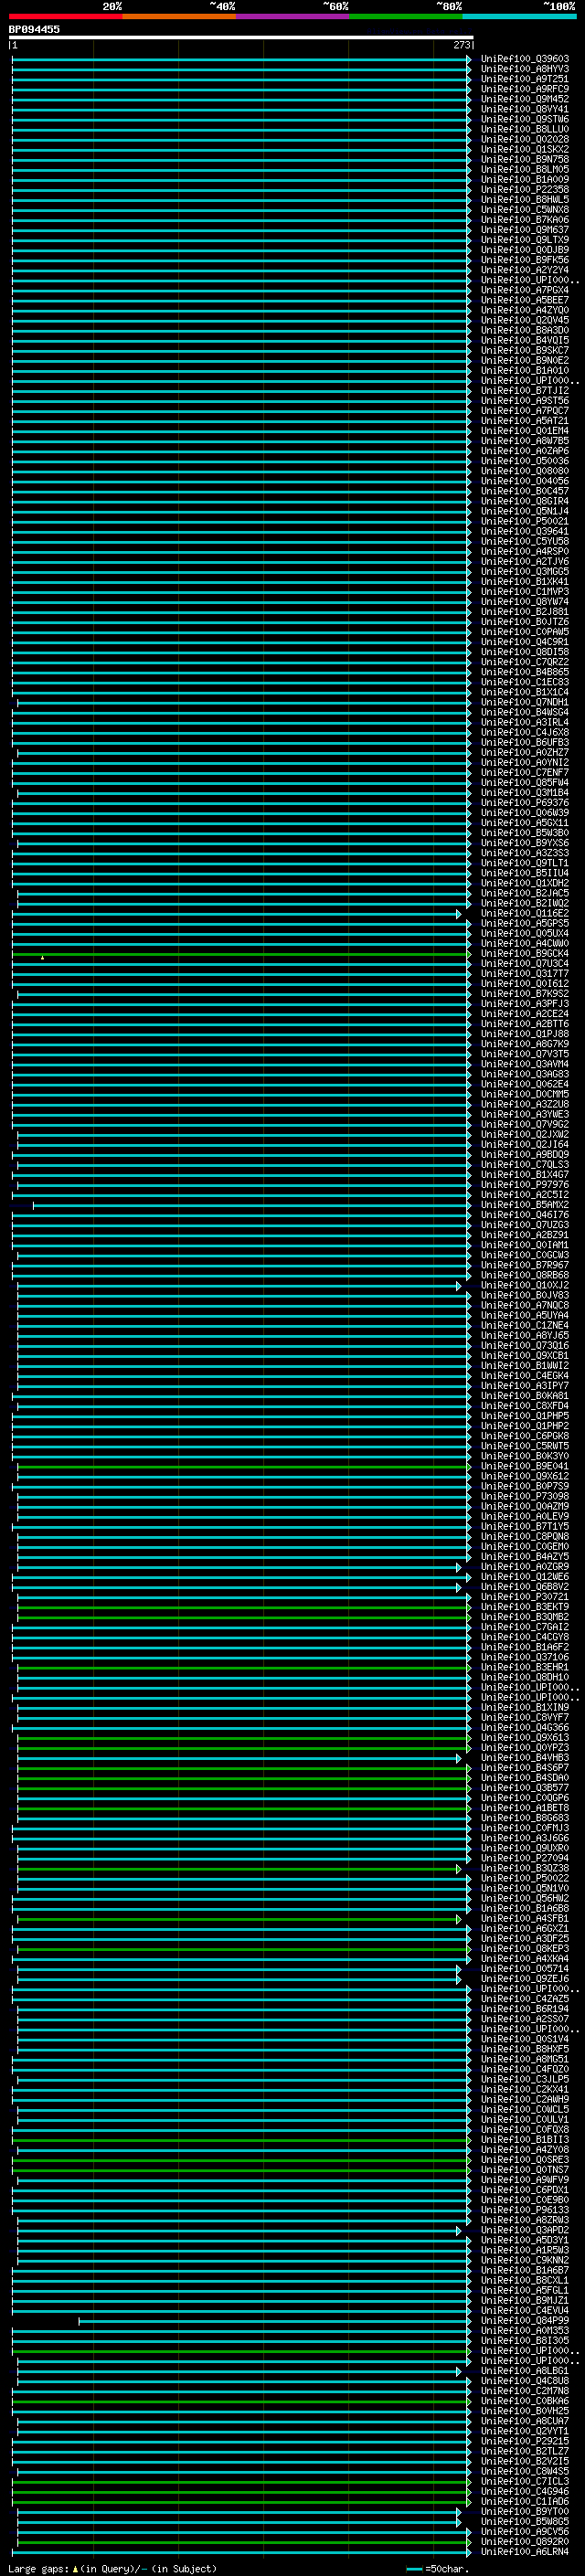
Task: Click the hit label UniRef100_Q3APD2
Action: (x=525, y=2231)
